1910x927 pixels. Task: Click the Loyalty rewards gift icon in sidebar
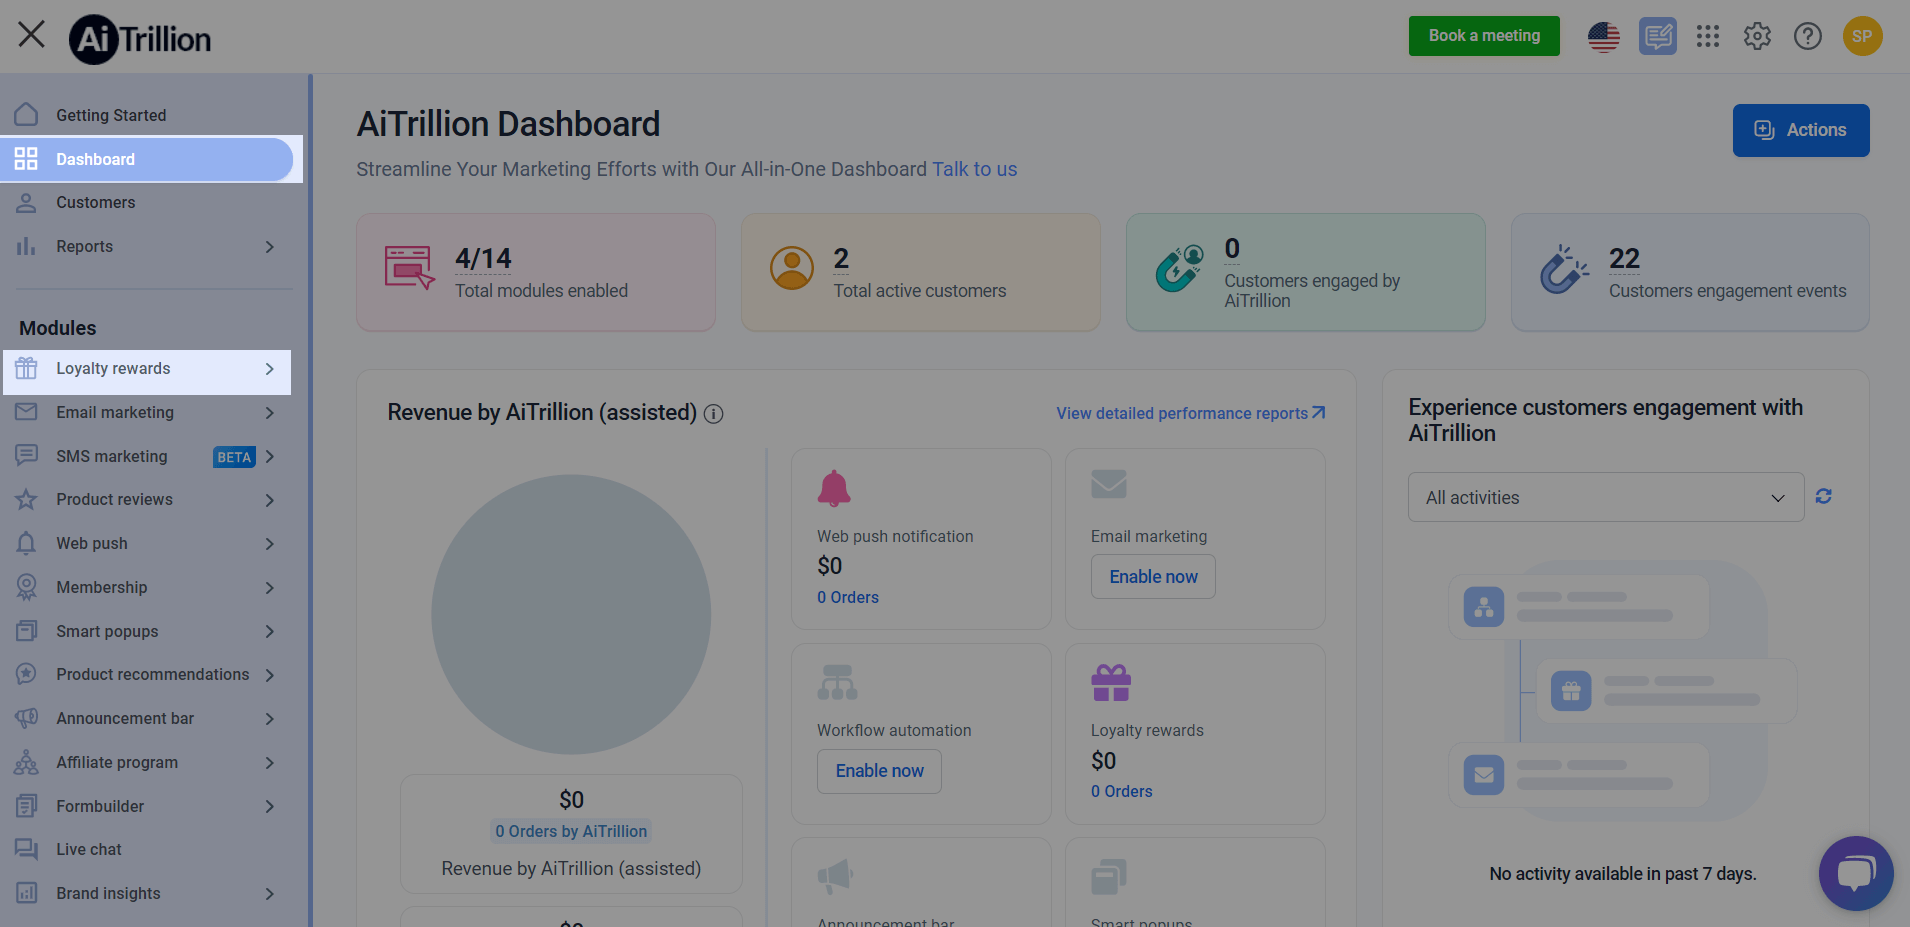click(27, 368)
